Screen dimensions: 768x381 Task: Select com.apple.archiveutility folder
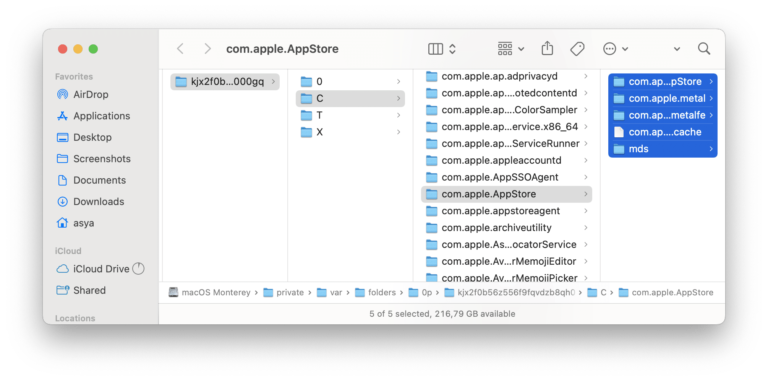click(x=506, y=228)
